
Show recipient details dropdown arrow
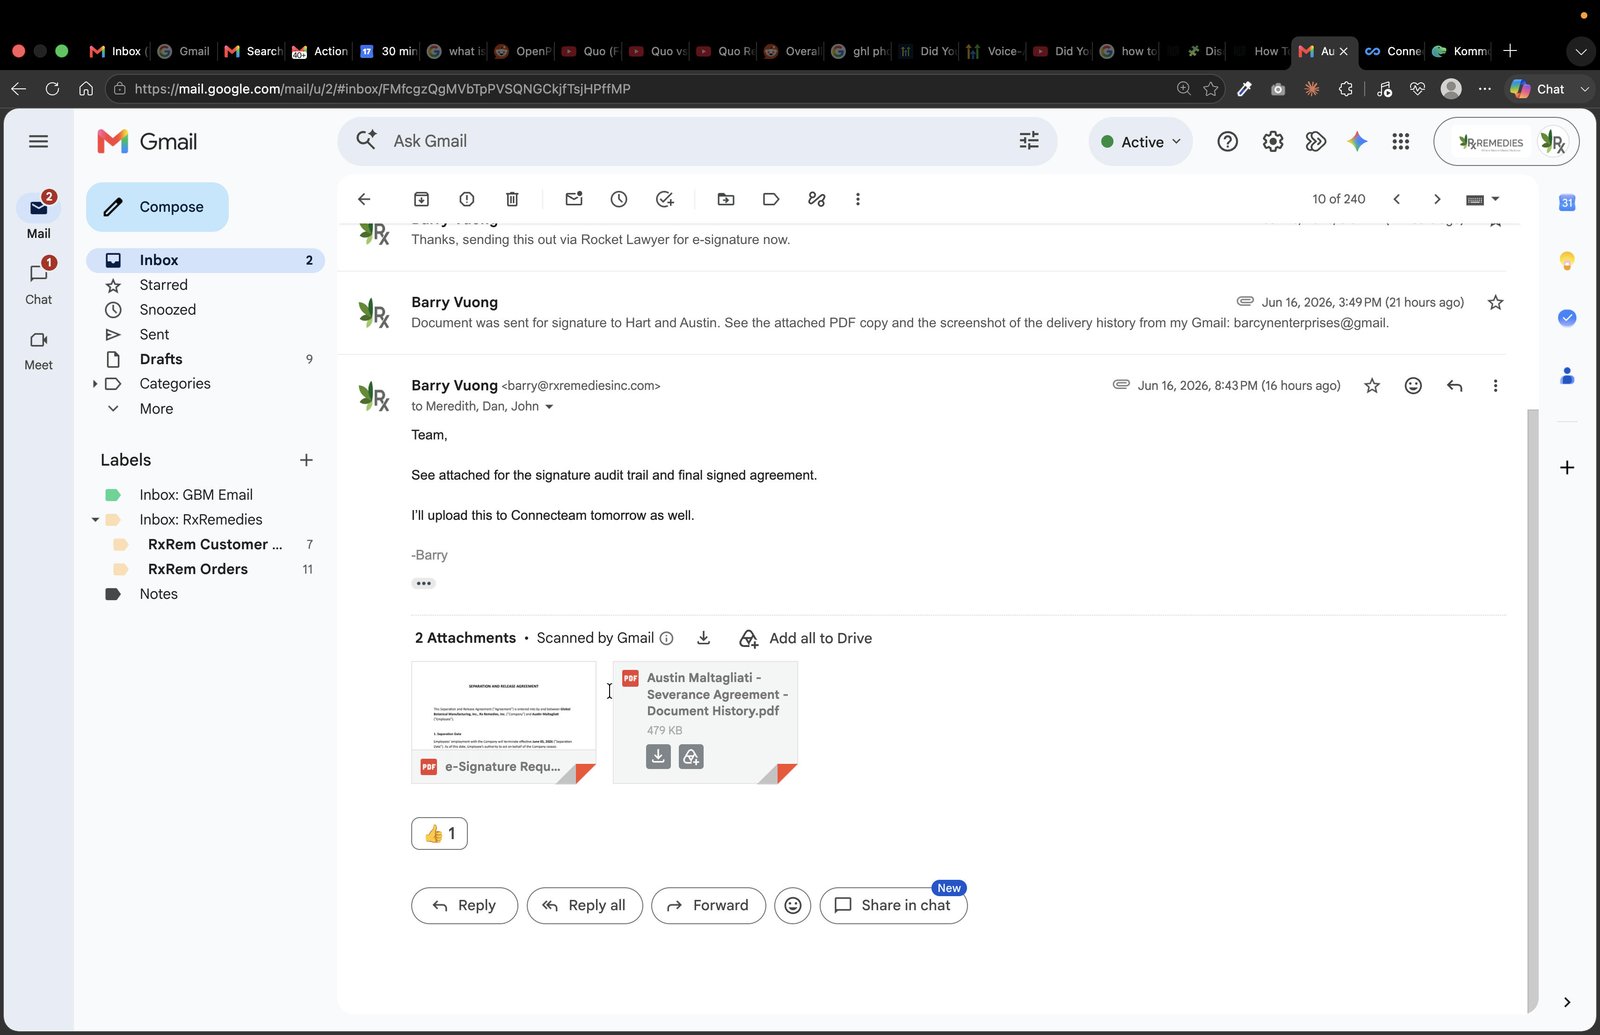[x=549, y=407]
